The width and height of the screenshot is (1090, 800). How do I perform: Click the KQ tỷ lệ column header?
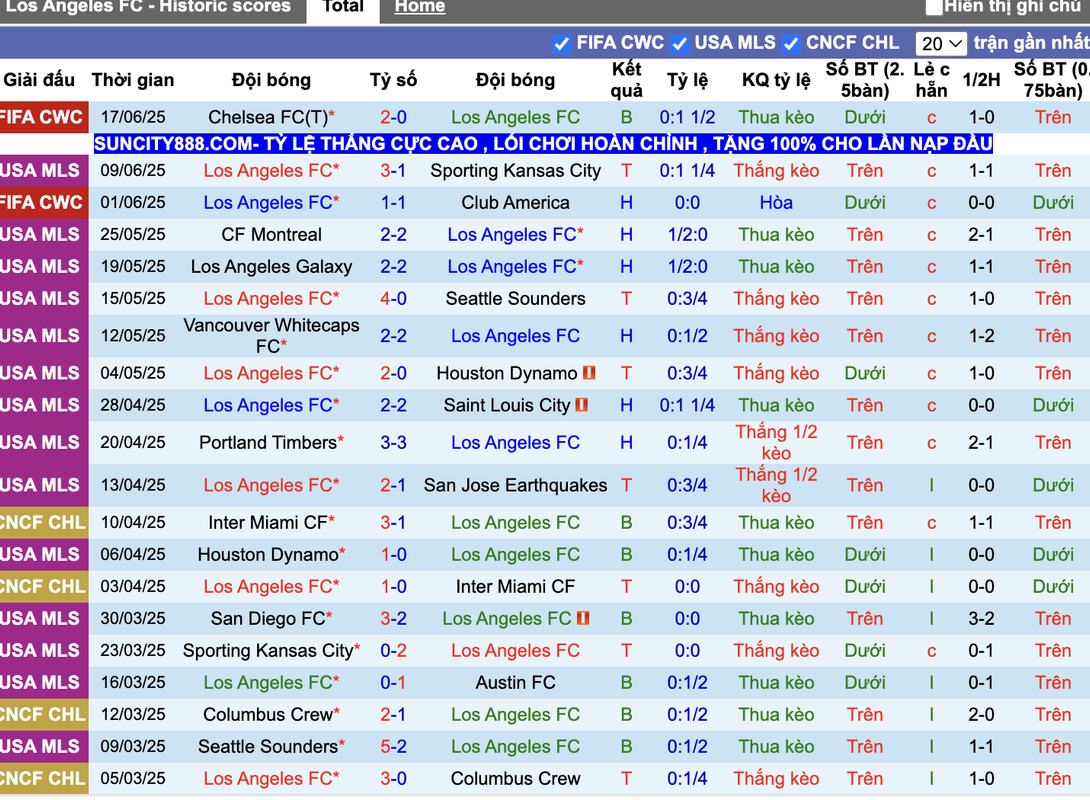tap(776, 80)
